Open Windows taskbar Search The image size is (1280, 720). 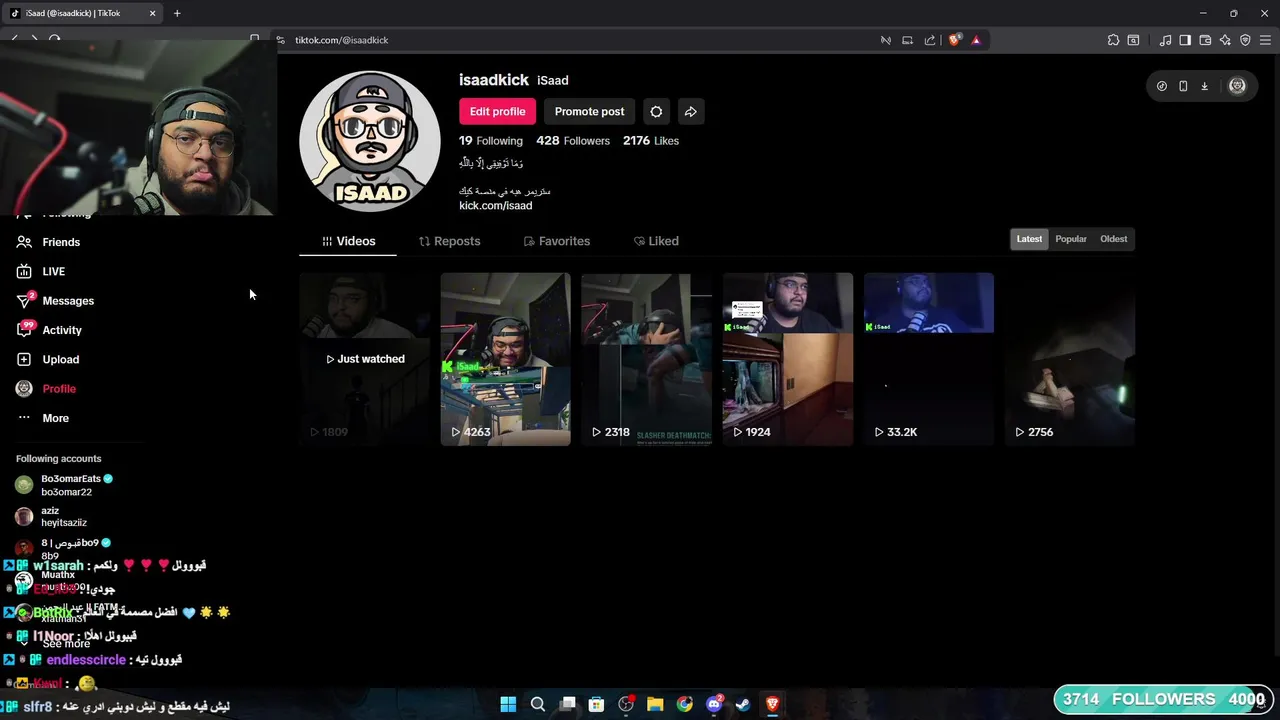click(538, 704)
